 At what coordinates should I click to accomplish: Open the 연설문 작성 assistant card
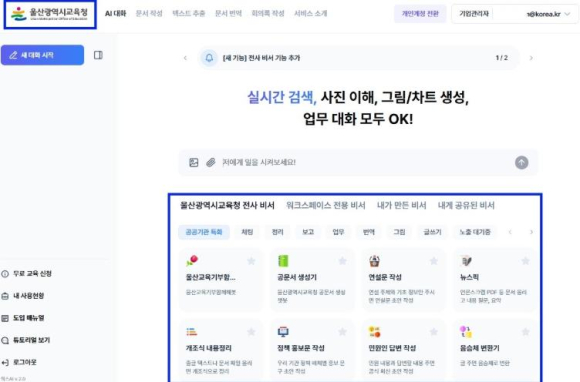pyautogui.click(x=403, y=280)
